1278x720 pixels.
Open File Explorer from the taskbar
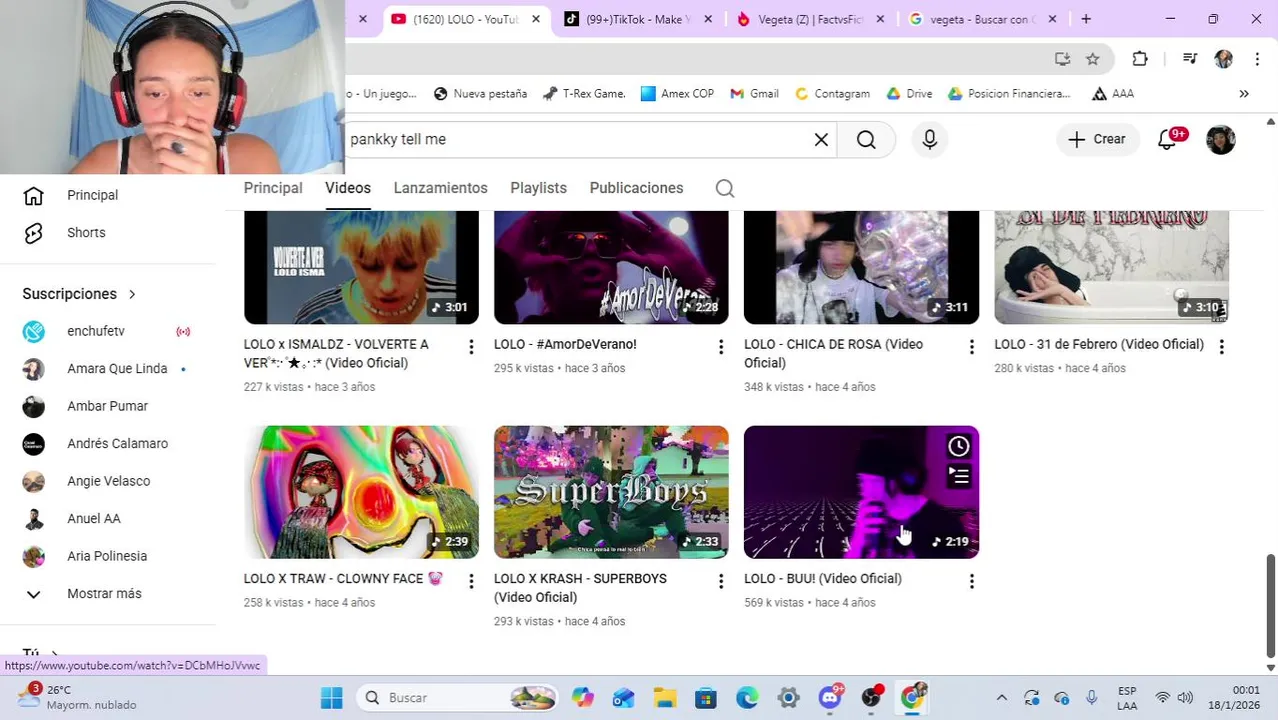click(664, 698)
